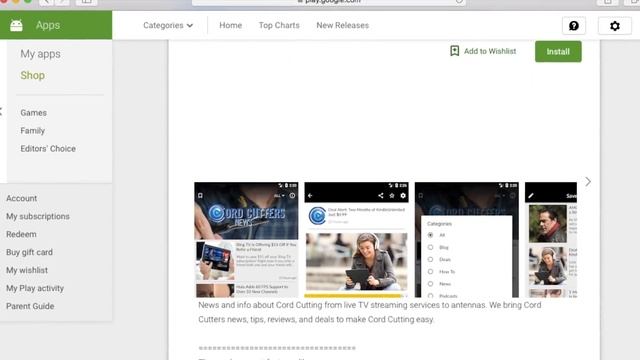Open the Categories list screenshot

pyautogui.click(x=467, y=240)
